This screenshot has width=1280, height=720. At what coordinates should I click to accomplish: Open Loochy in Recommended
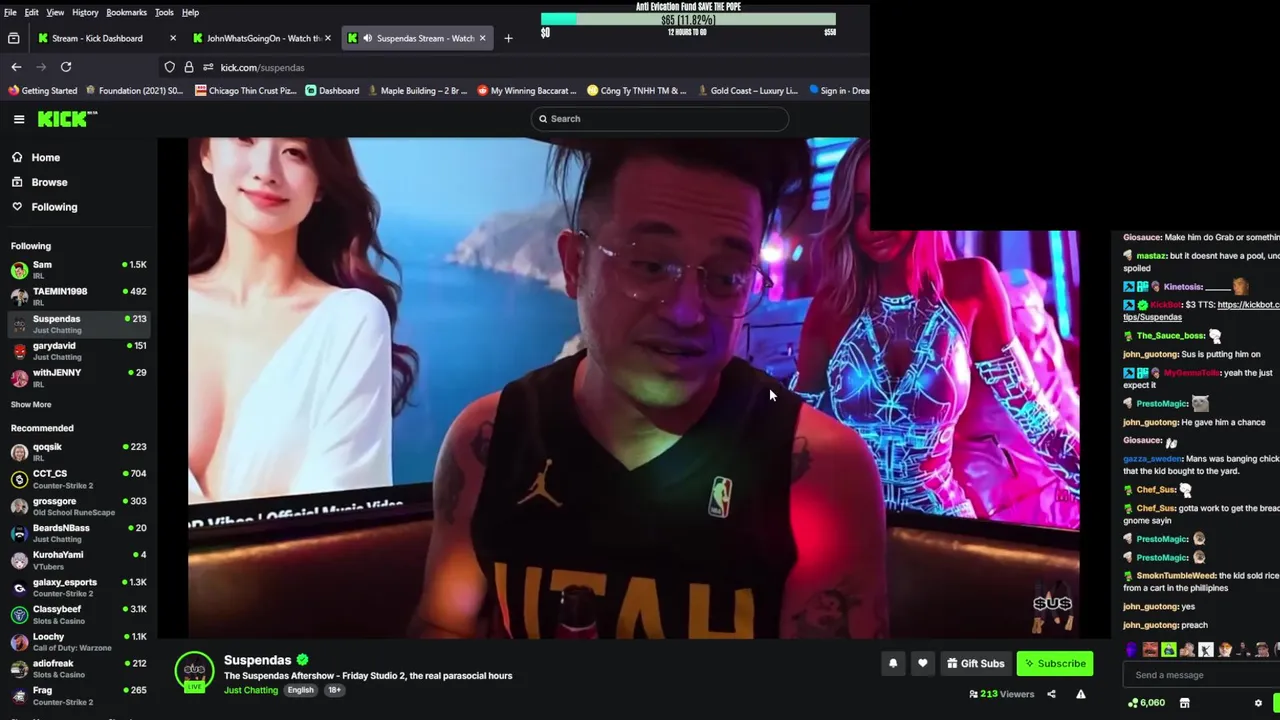(78, 641)
